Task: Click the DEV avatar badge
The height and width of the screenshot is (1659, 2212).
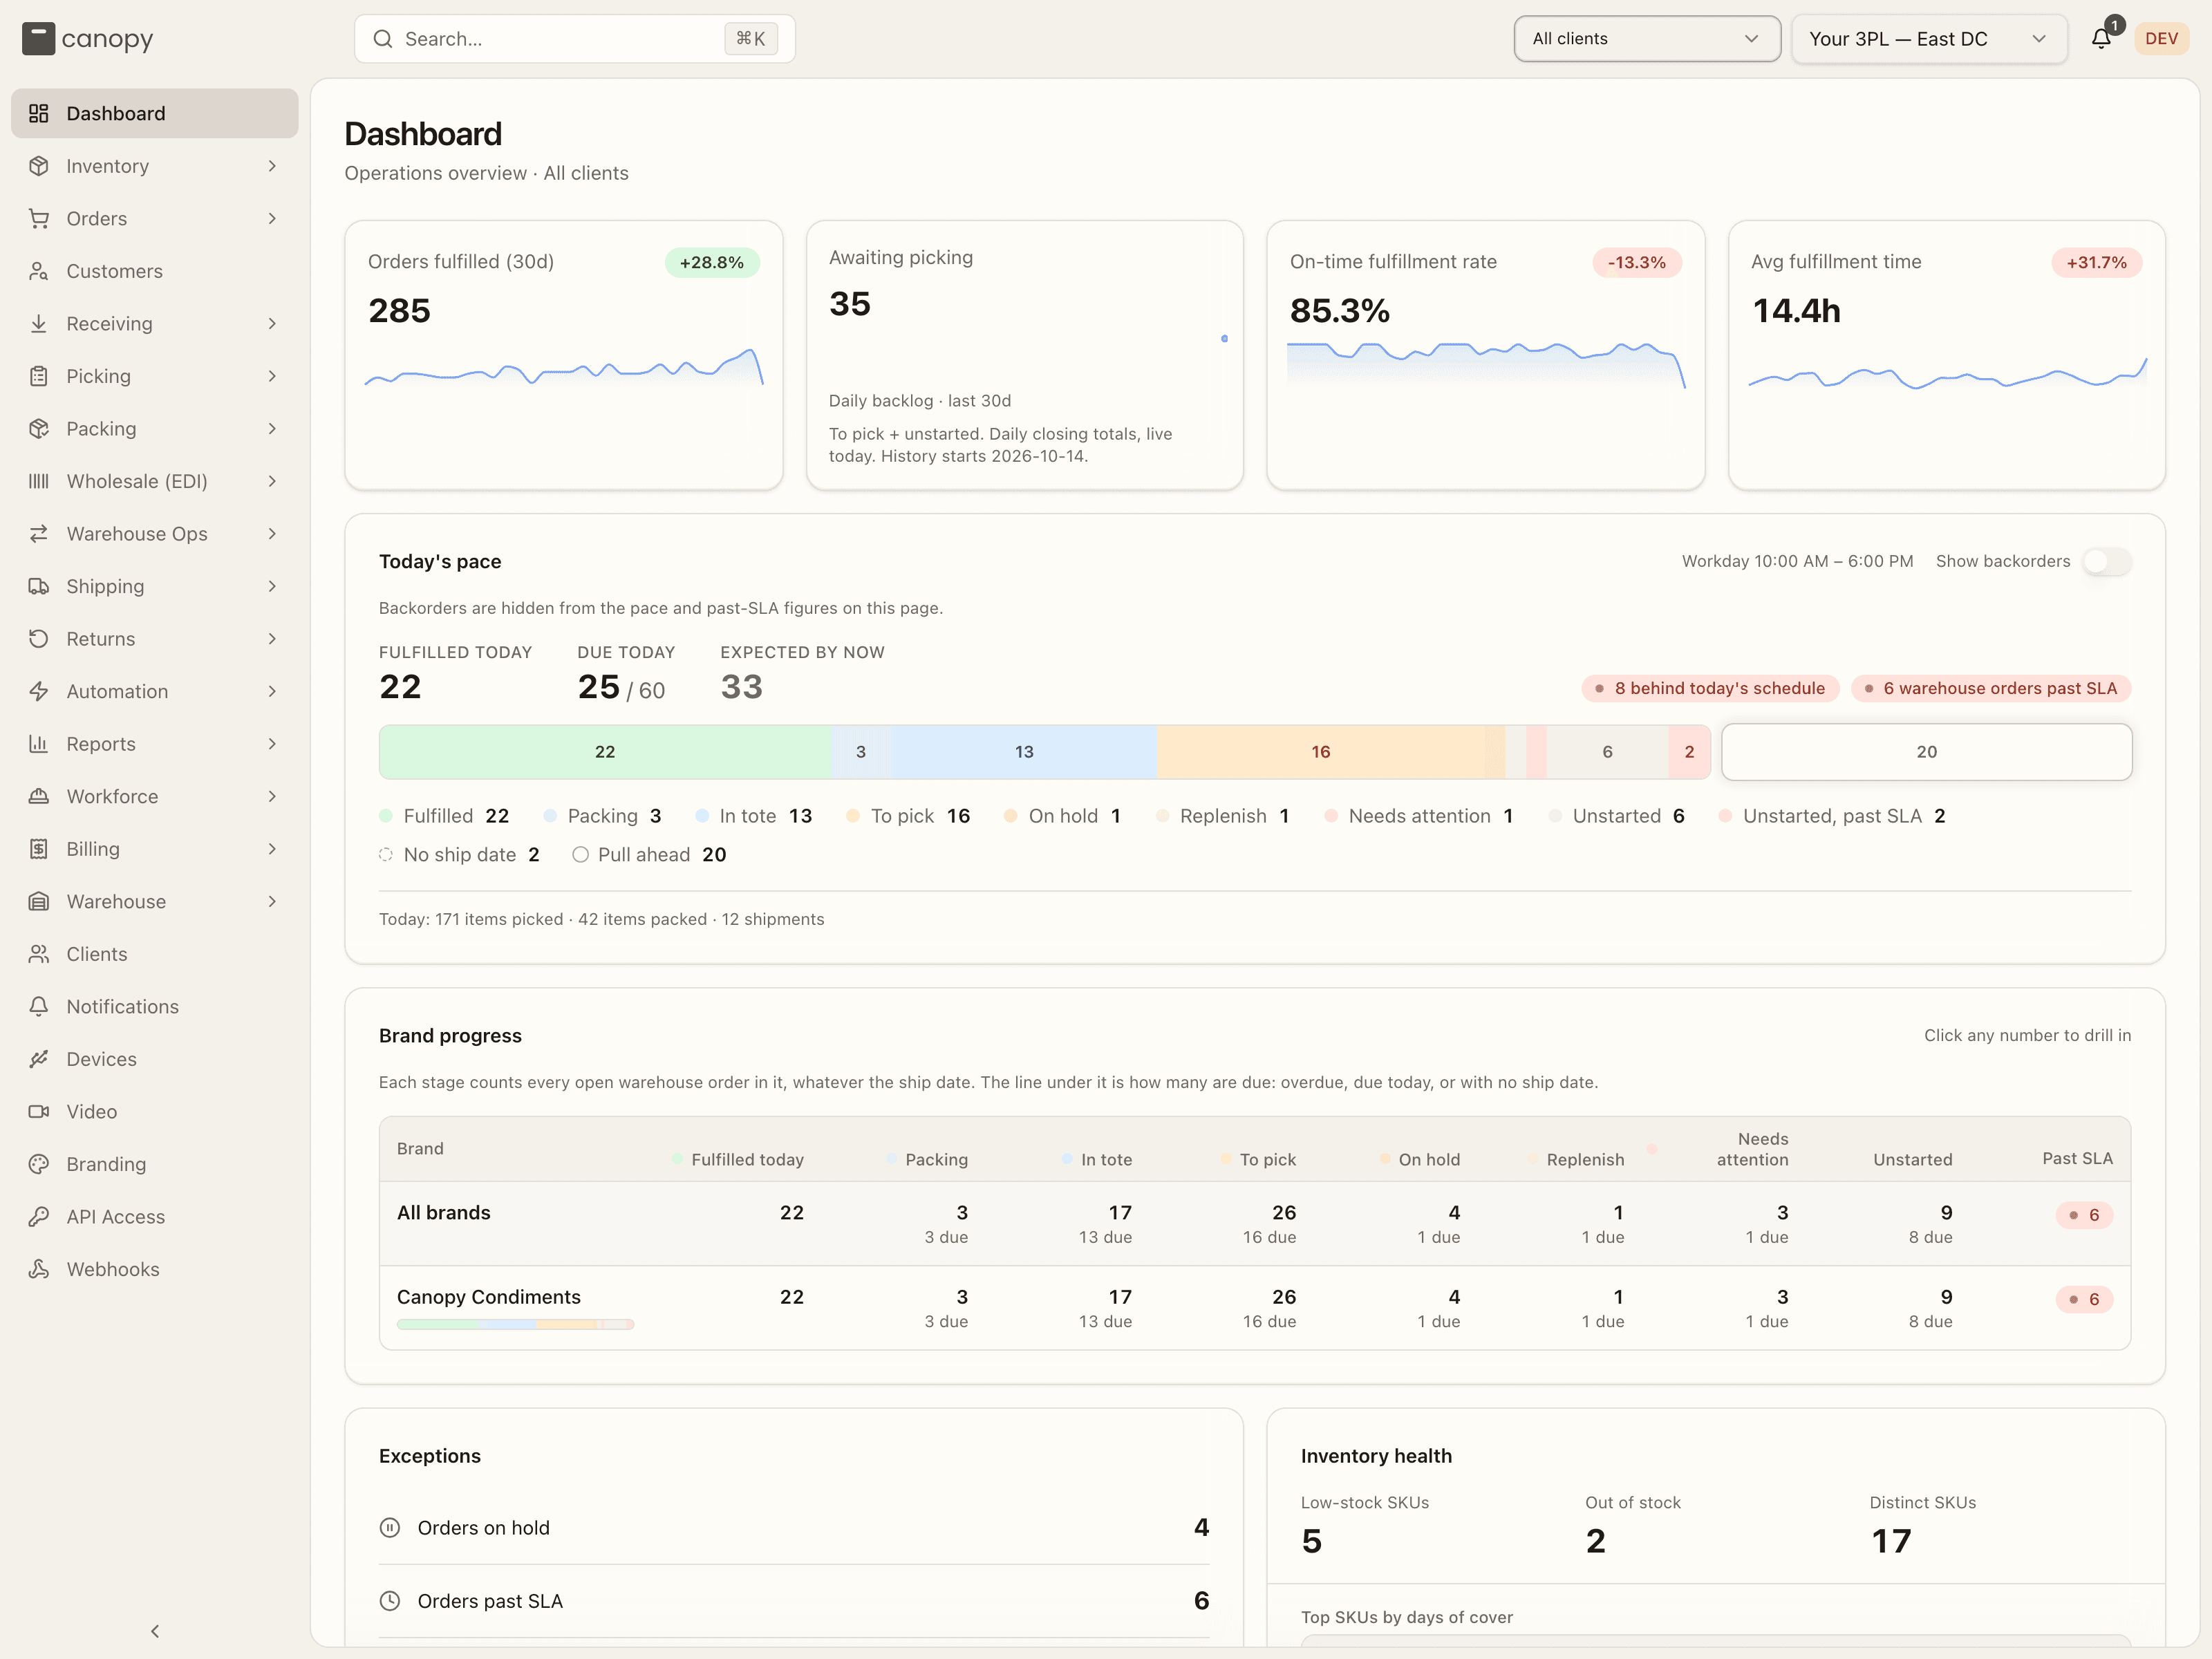Action: [2161, 39]
